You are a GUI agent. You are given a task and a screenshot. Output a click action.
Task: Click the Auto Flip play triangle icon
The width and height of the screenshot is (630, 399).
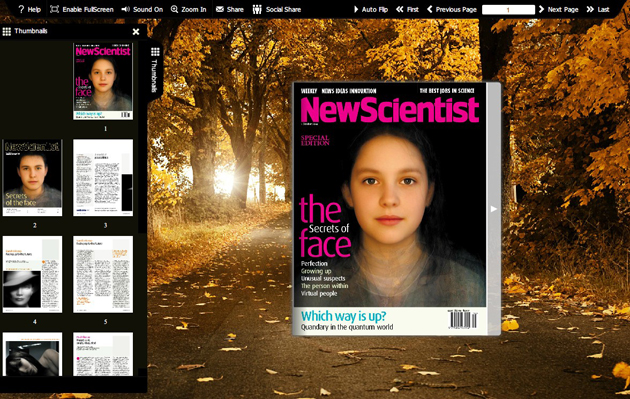pos(356,9)
